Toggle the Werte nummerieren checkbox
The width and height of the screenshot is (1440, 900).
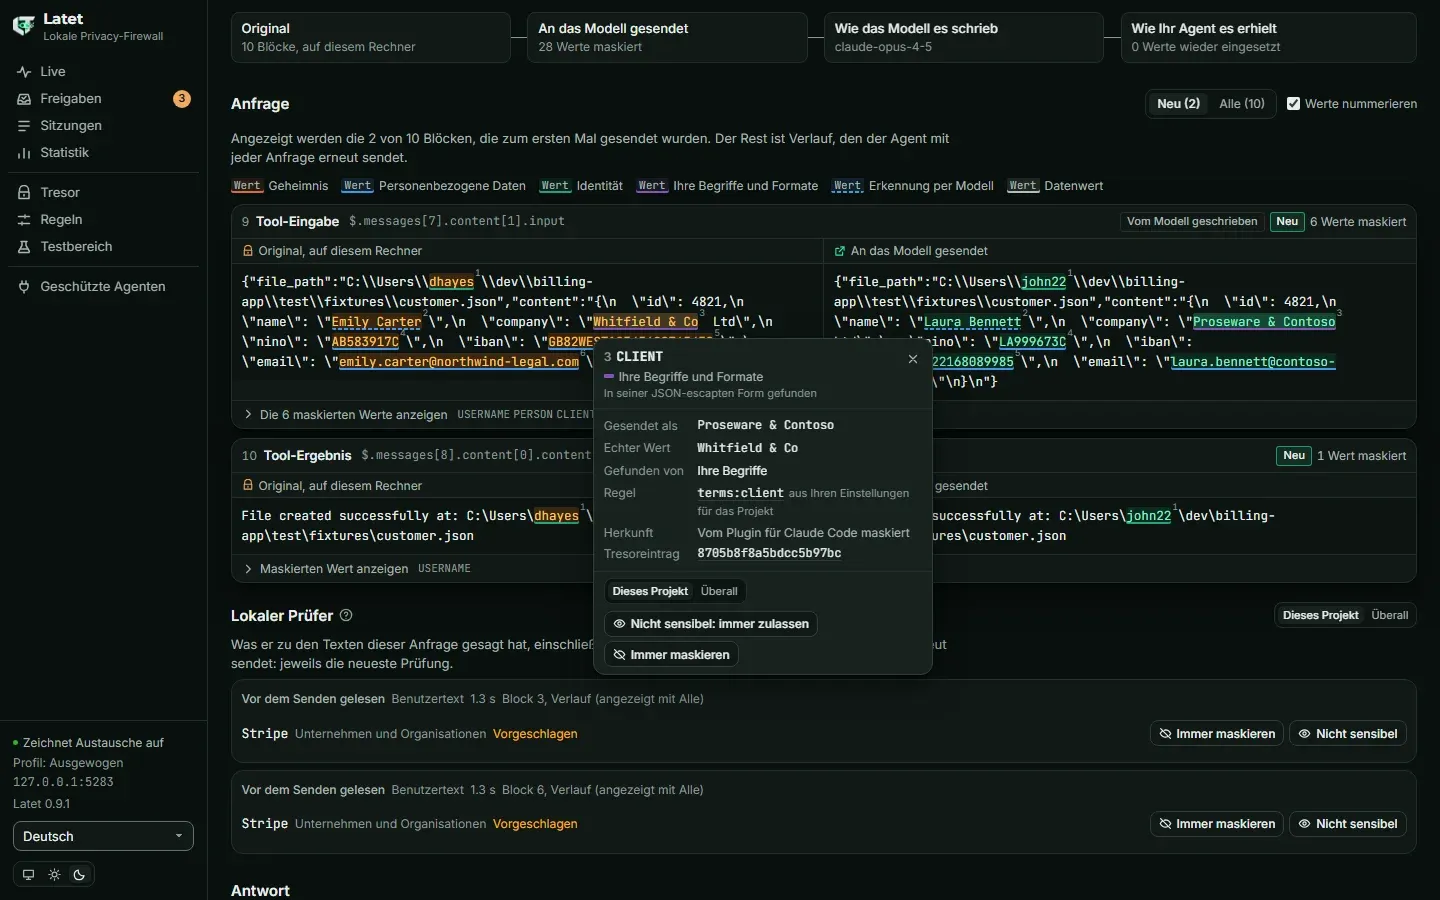click(1293, 104)
